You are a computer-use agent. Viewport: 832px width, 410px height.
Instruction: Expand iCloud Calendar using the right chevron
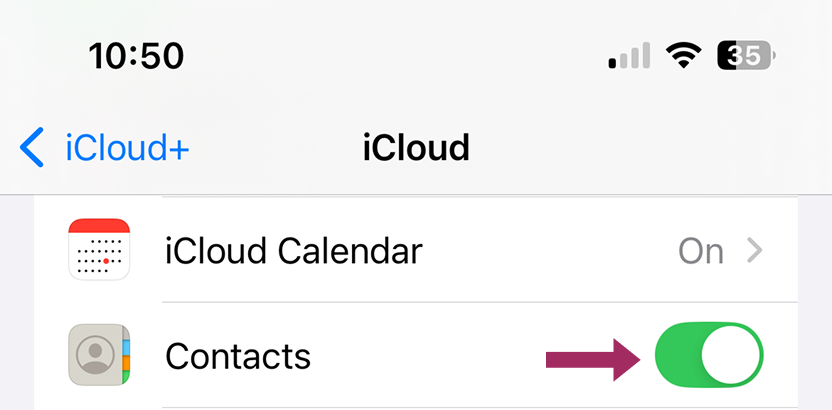coord(755,250)
